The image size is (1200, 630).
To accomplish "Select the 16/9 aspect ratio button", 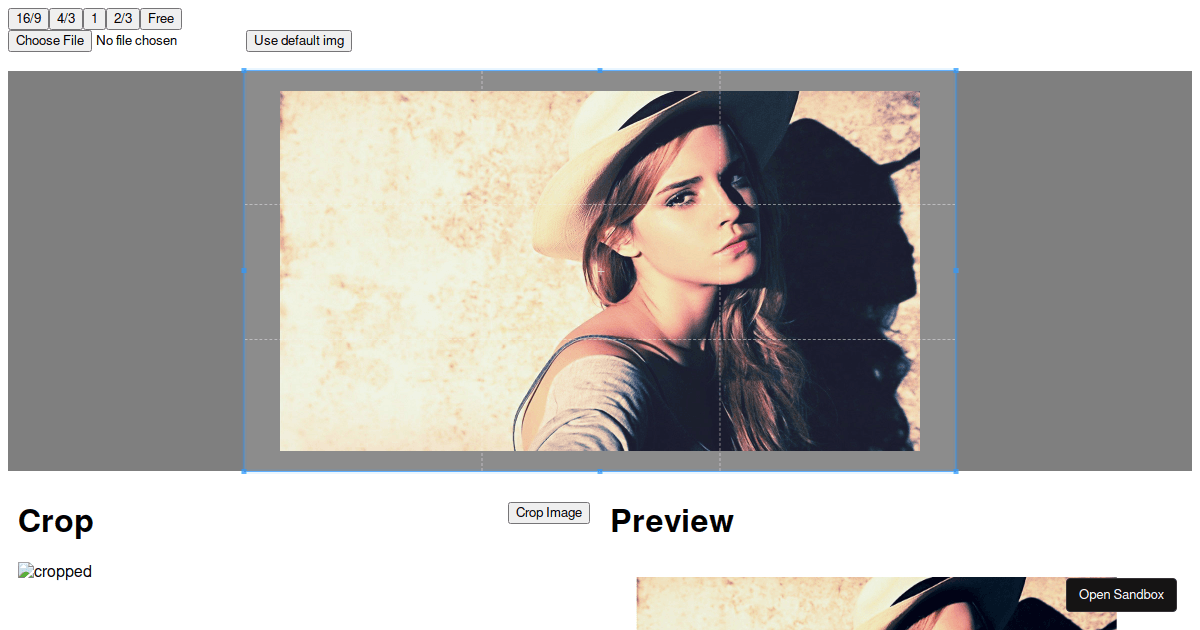I will point(28,19).
